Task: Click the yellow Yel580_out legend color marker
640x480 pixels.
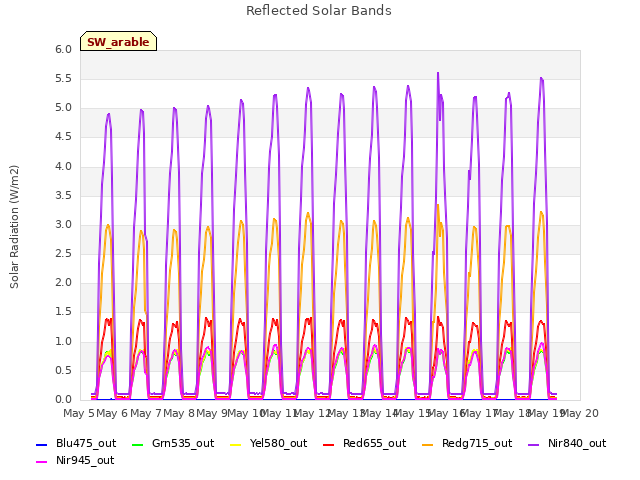Action: click(x=236, y=444)
